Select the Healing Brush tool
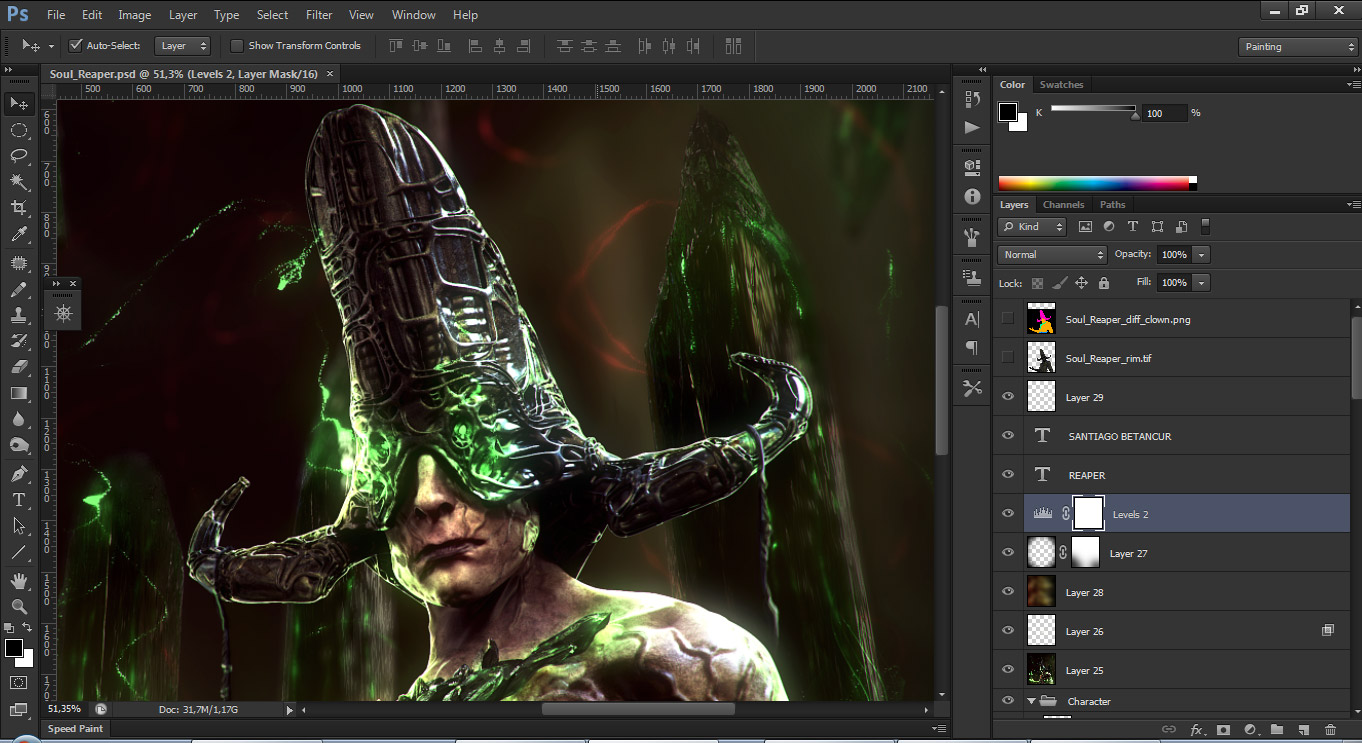The width and height of the screenshot is (1362, 743). point(19,263)
